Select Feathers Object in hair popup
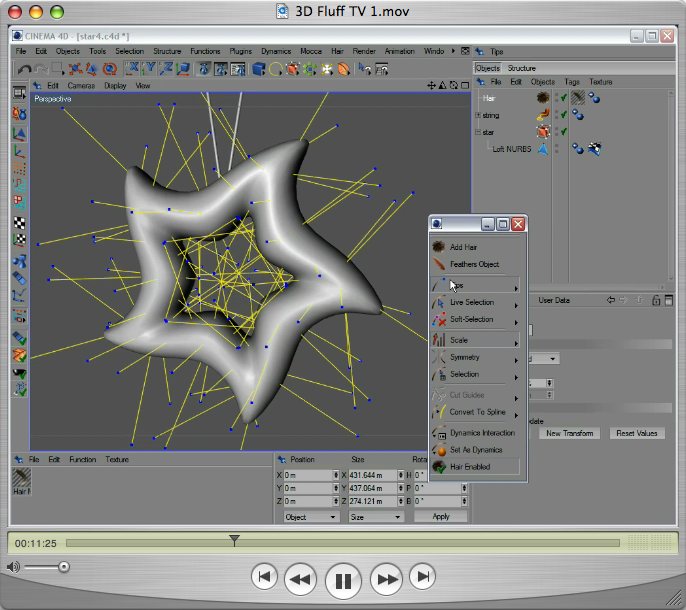 point(474,264)
